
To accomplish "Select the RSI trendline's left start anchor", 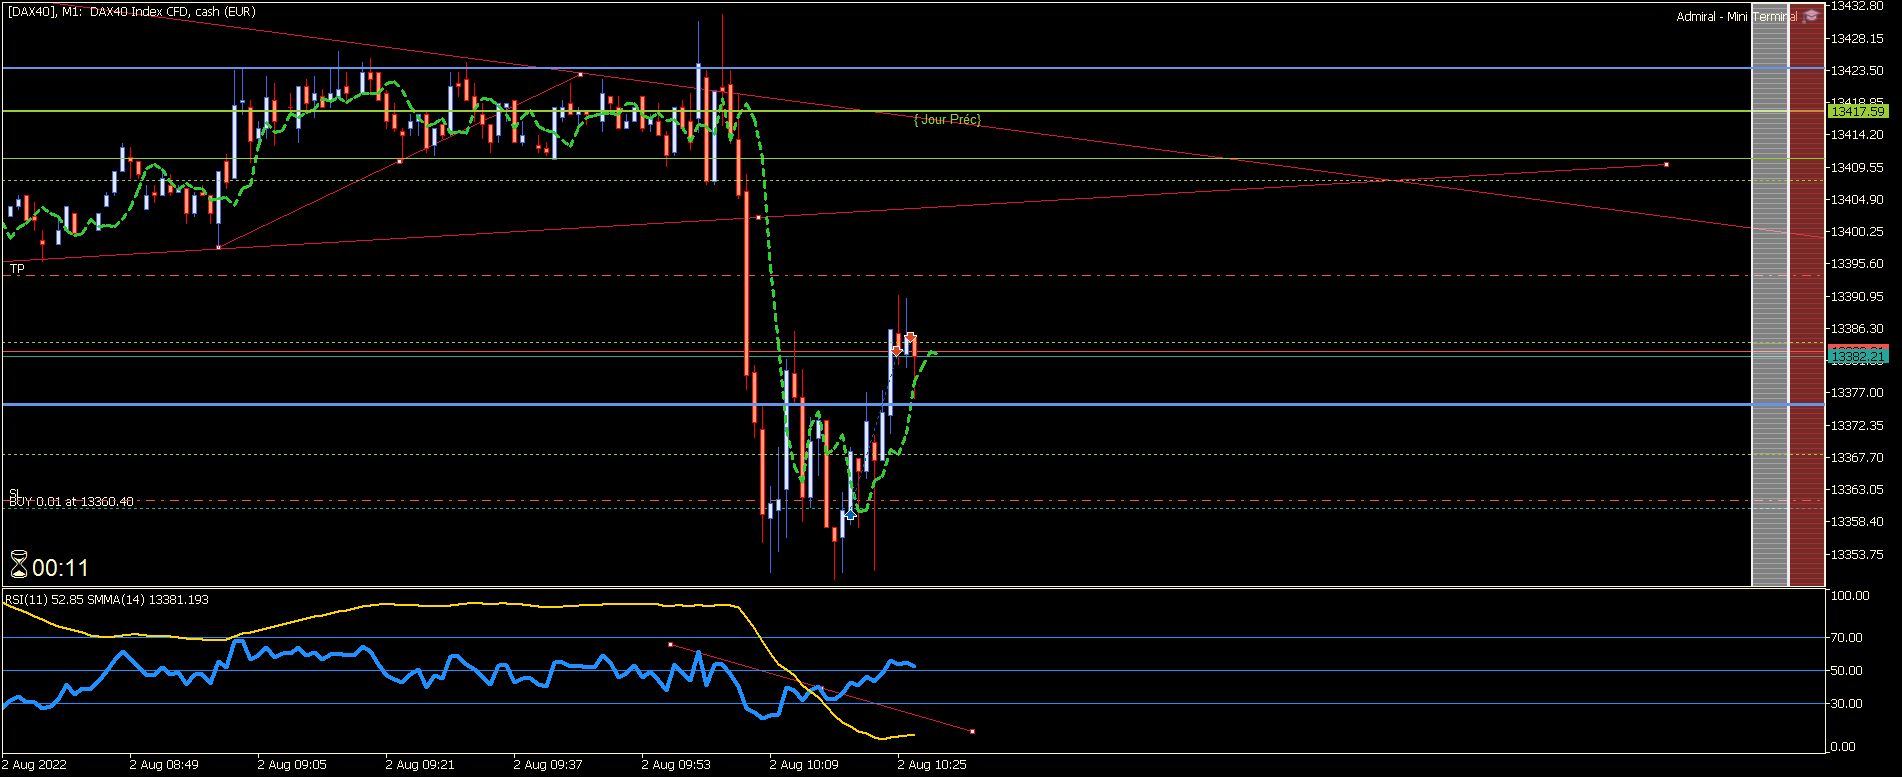I will pyautogui.click(x=670, y=644).
